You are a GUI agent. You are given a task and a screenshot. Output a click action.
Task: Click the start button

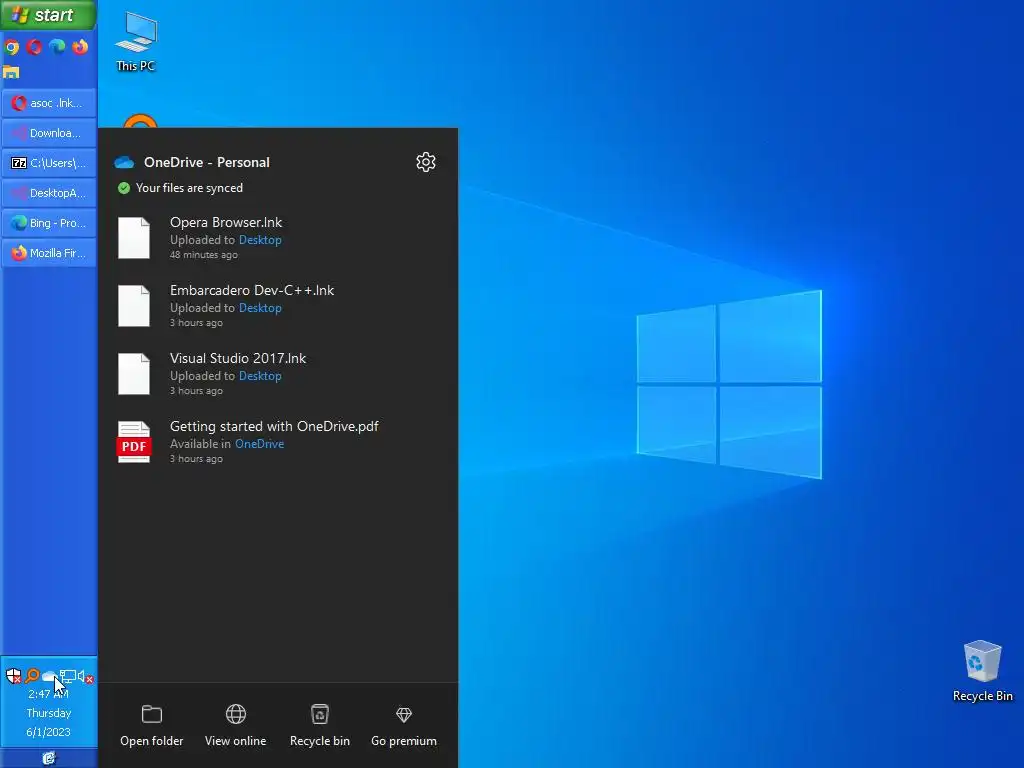48,15
